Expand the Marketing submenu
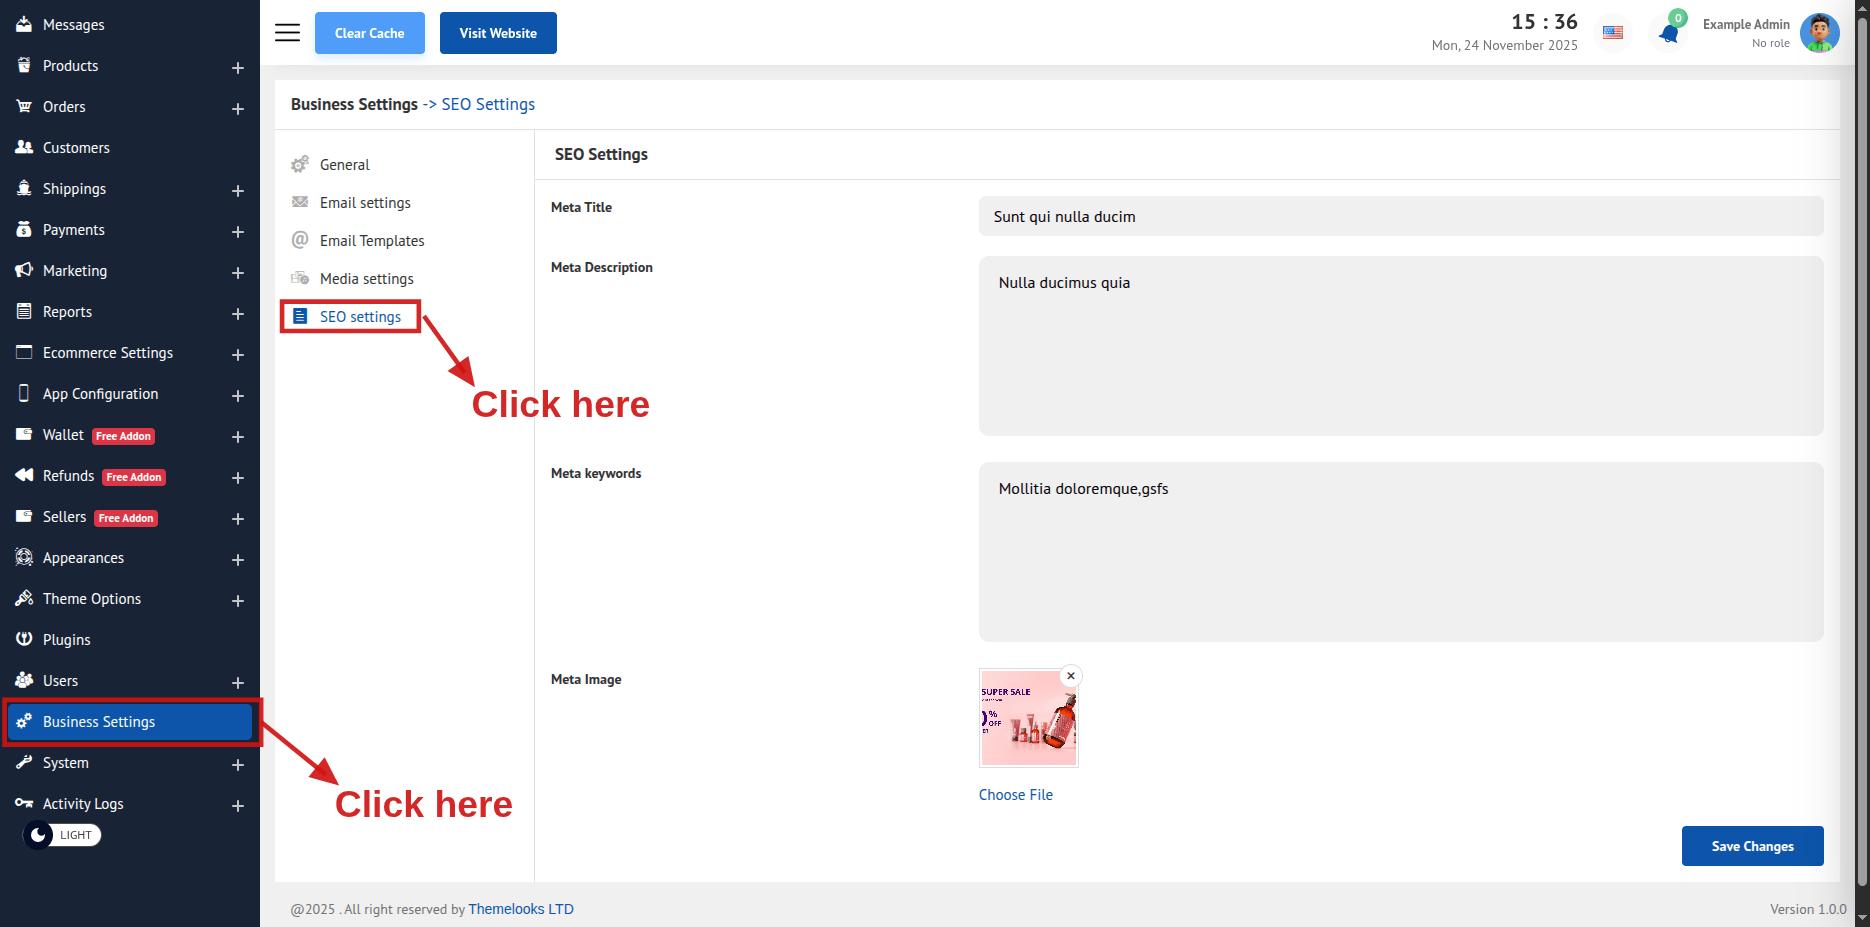 238,272
